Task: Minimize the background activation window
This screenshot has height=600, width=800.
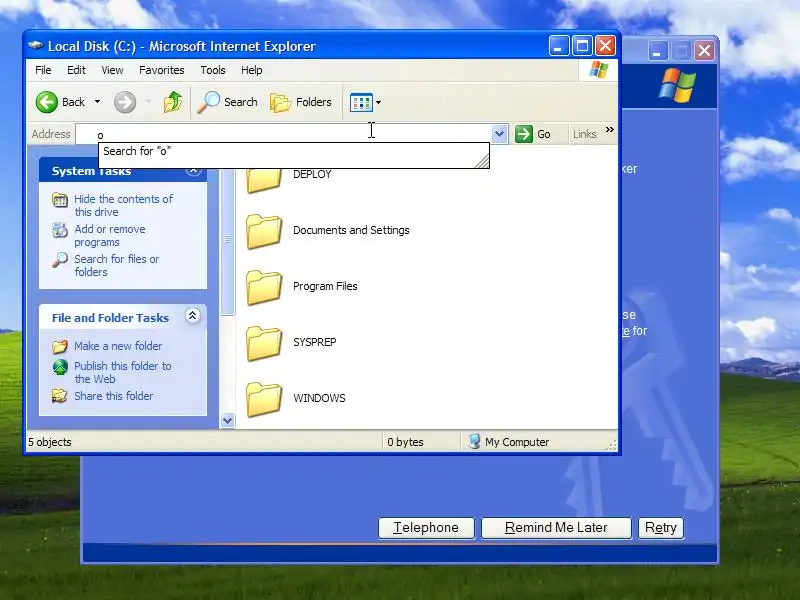Action: click(x=658, y=51)
